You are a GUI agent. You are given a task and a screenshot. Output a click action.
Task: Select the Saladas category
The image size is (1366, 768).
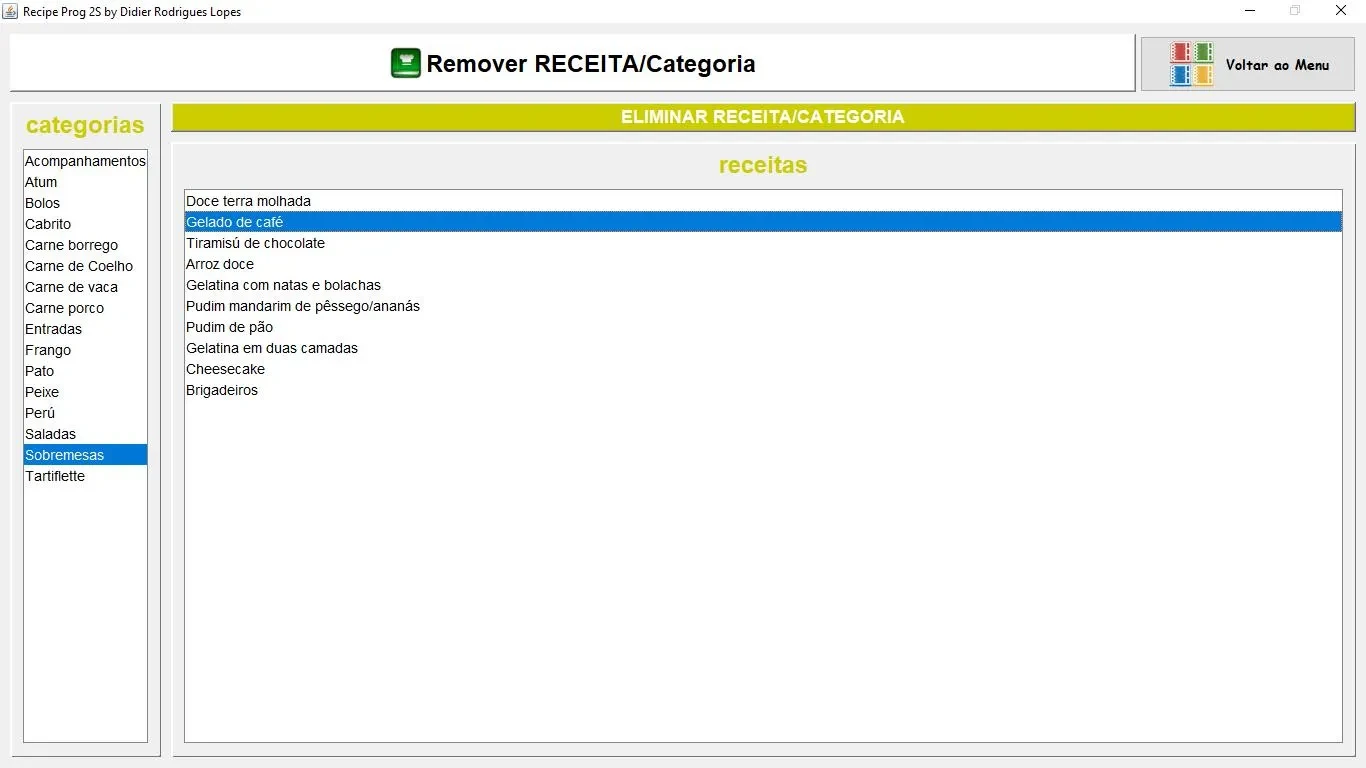click(51, 434)
